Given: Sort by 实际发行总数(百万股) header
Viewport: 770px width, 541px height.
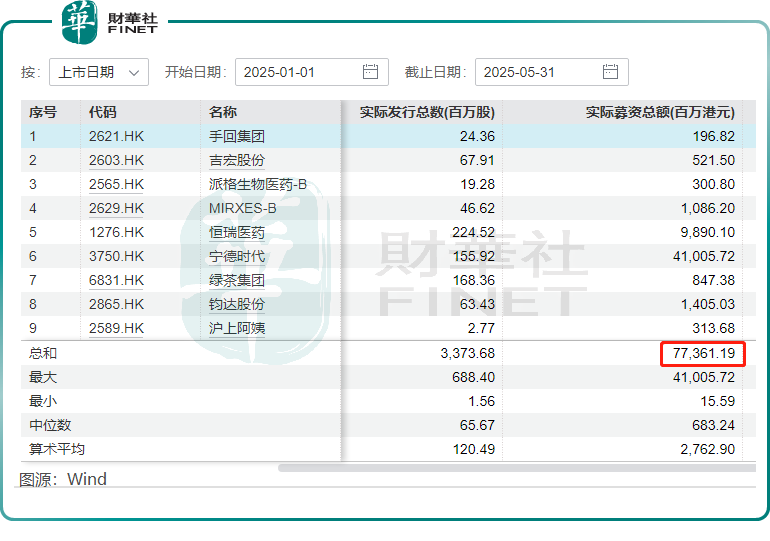Looking at the screenshot, I should point(427,112).
